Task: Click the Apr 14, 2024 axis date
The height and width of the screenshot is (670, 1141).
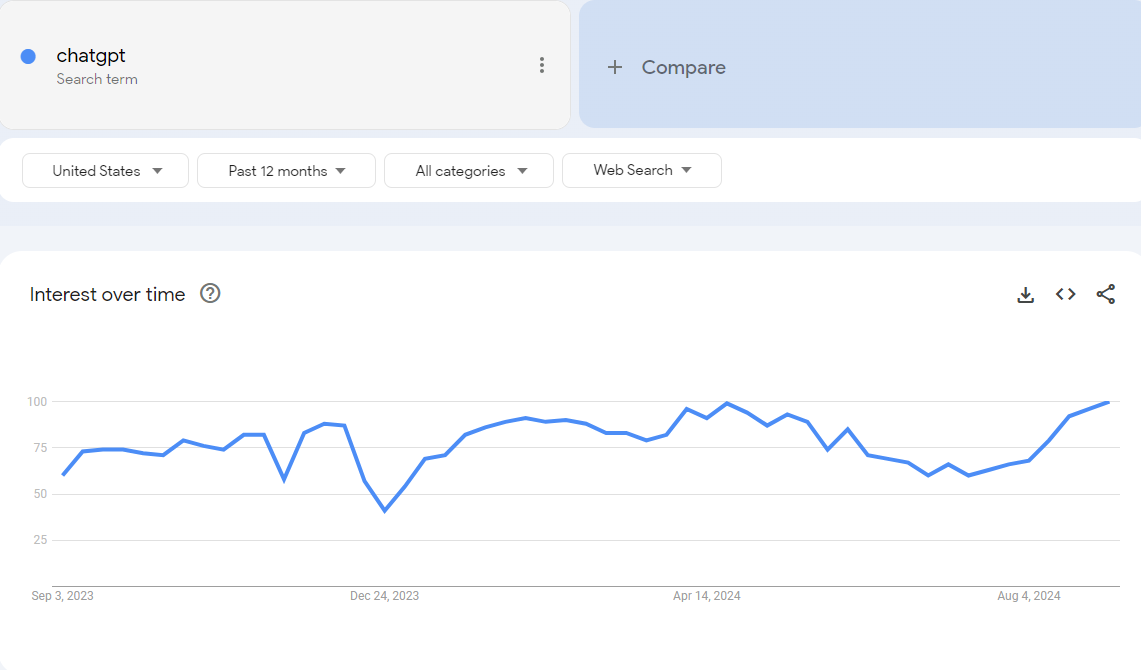Action: (706, 596)
